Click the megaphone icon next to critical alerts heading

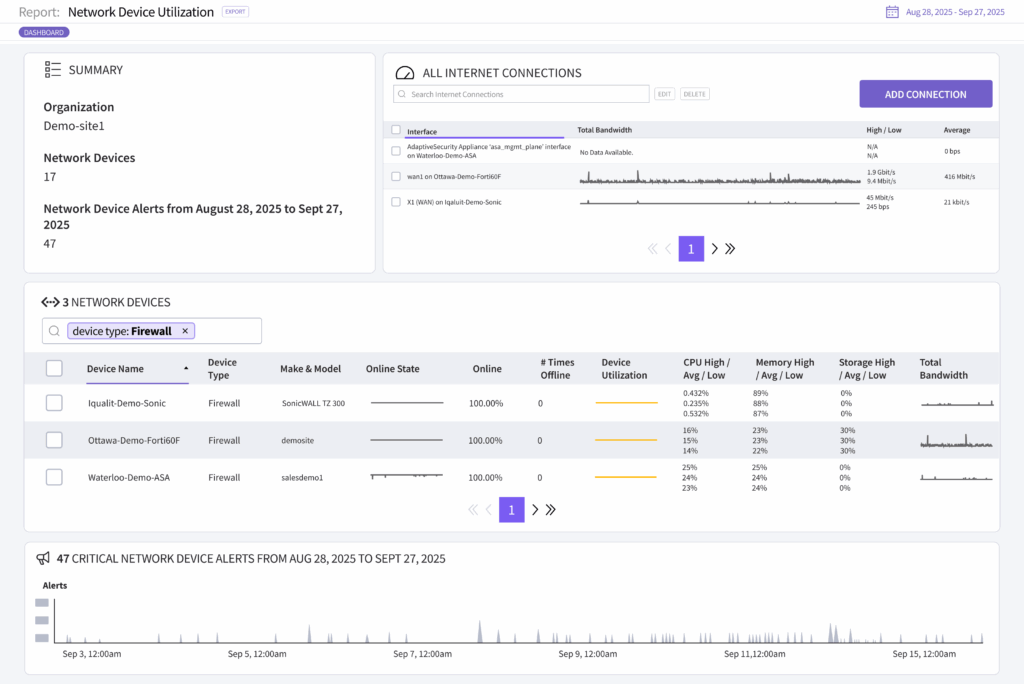(x=45, y=558)
